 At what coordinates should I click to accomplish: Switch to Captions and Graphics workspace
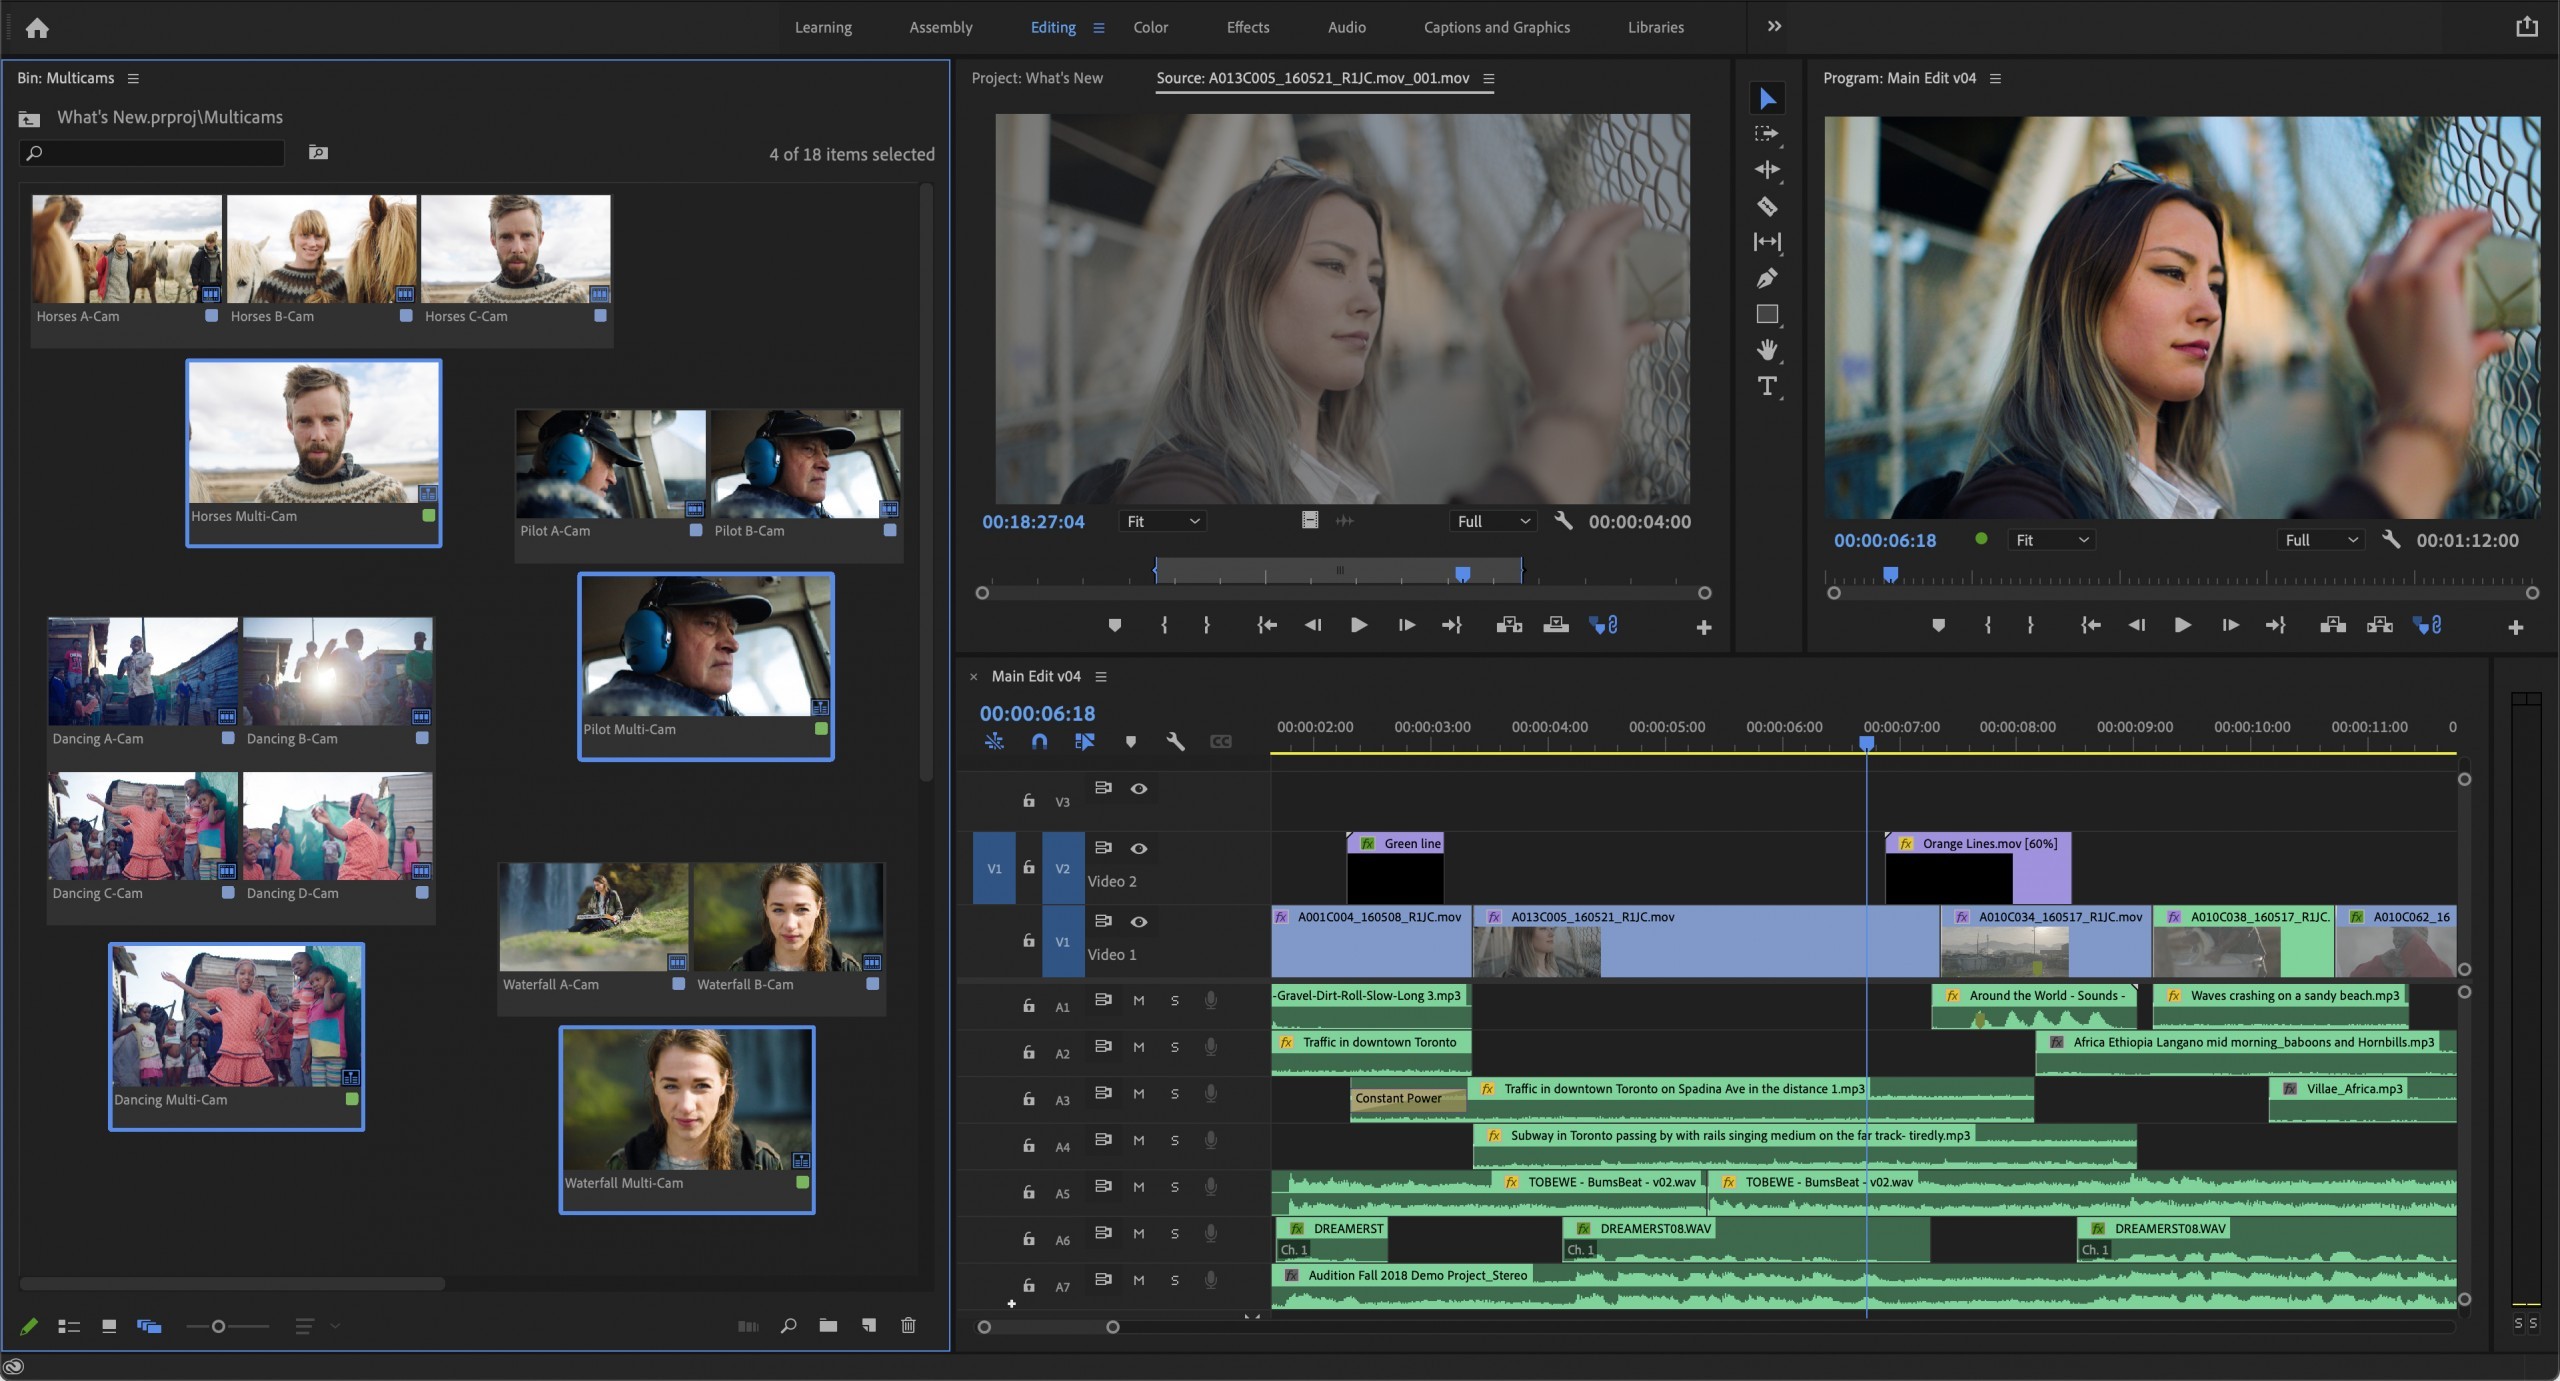pos(1496,27)
